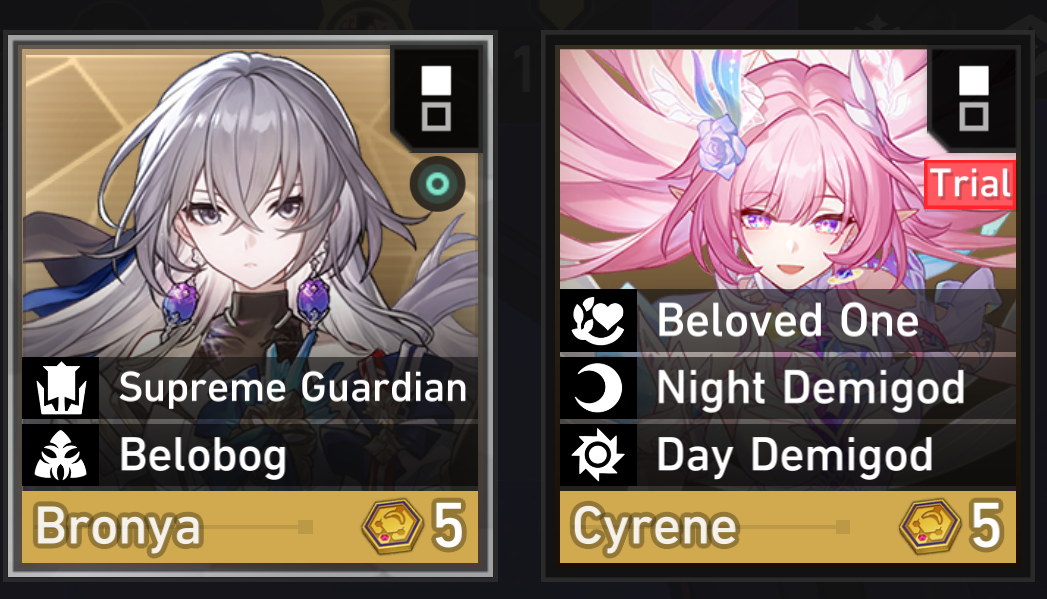
Task: Select the Supreme Guardian trait label
Action: click(x=292, y=388)
